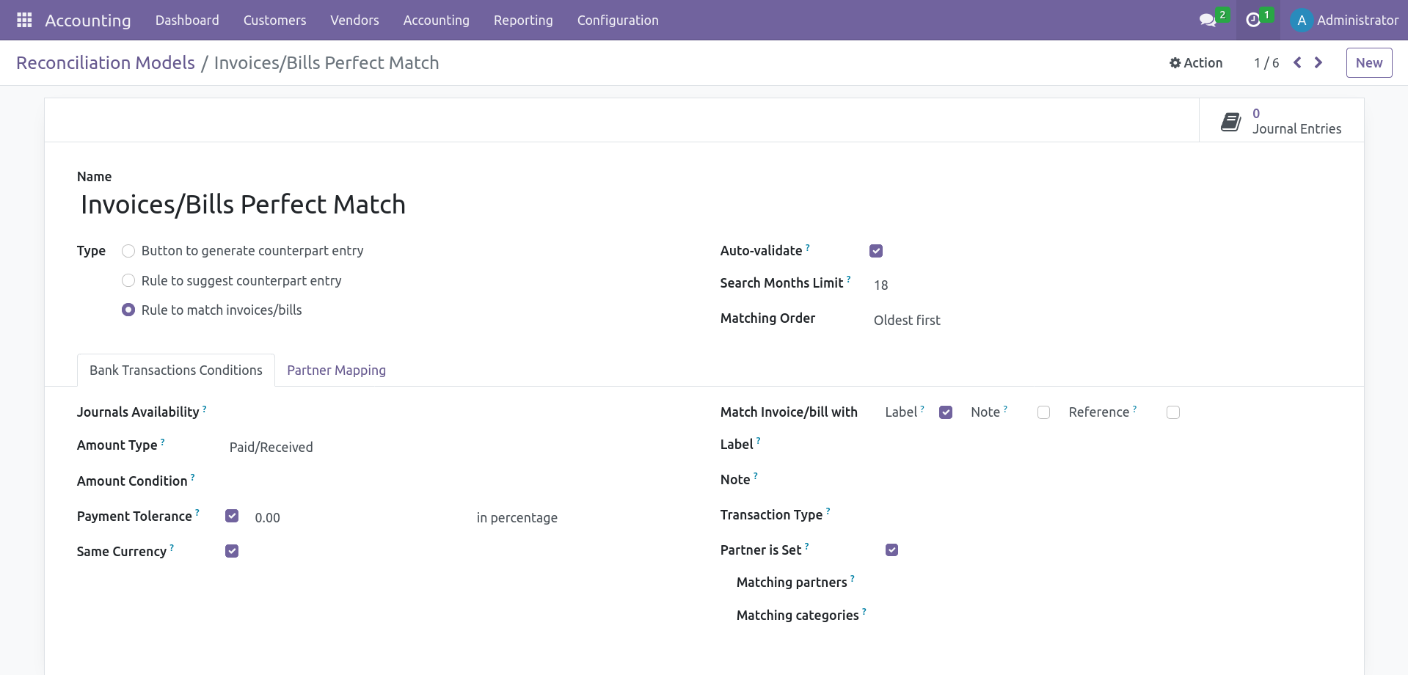Image resolution: width=1408 pixels, height=675 pixels.
Task: Go to previous record arrow
Action: [1297, 63]
